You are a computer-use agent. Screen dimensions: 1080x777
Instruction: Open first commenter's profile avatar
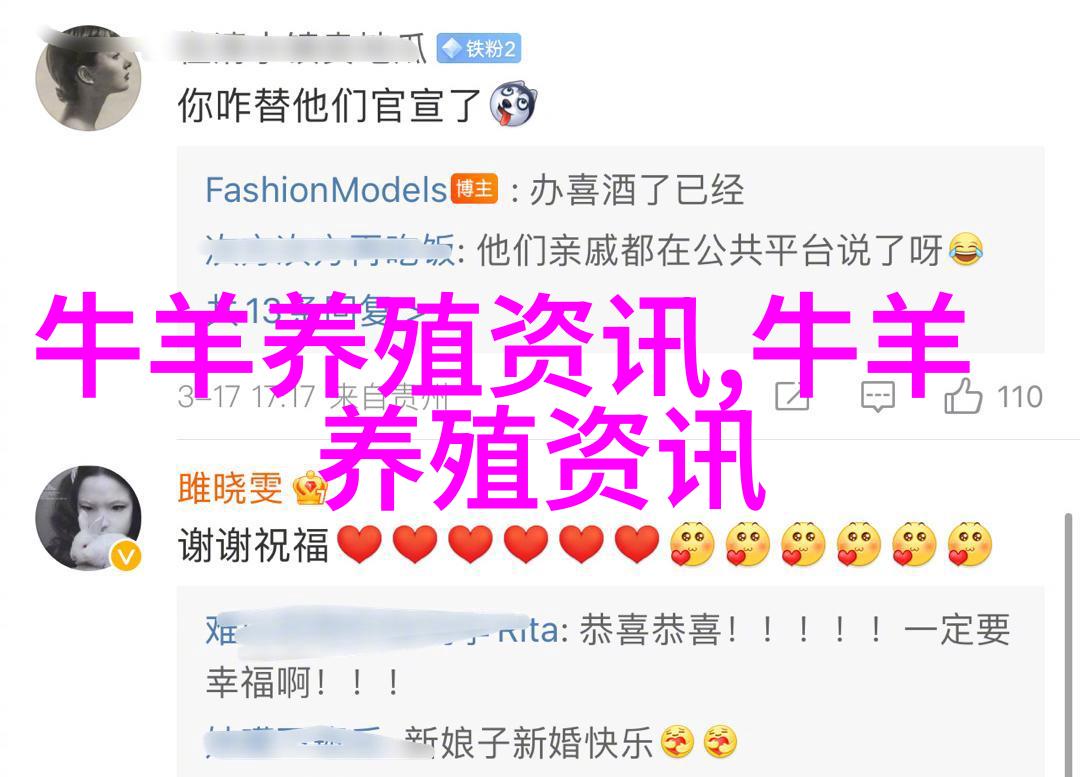pyautogui.click(x=88, y=78)
